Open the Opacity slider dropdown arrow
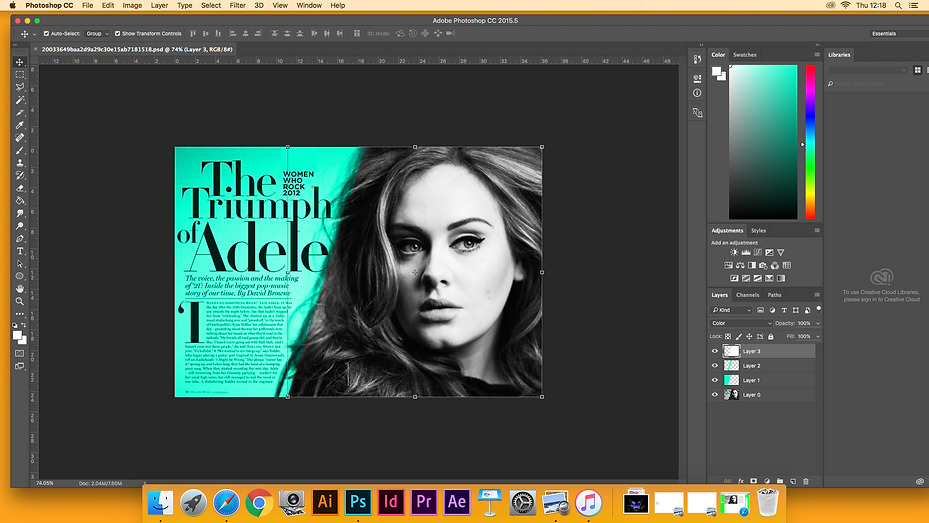This screenshot has height=523, width=929. (x=818, y=323)
